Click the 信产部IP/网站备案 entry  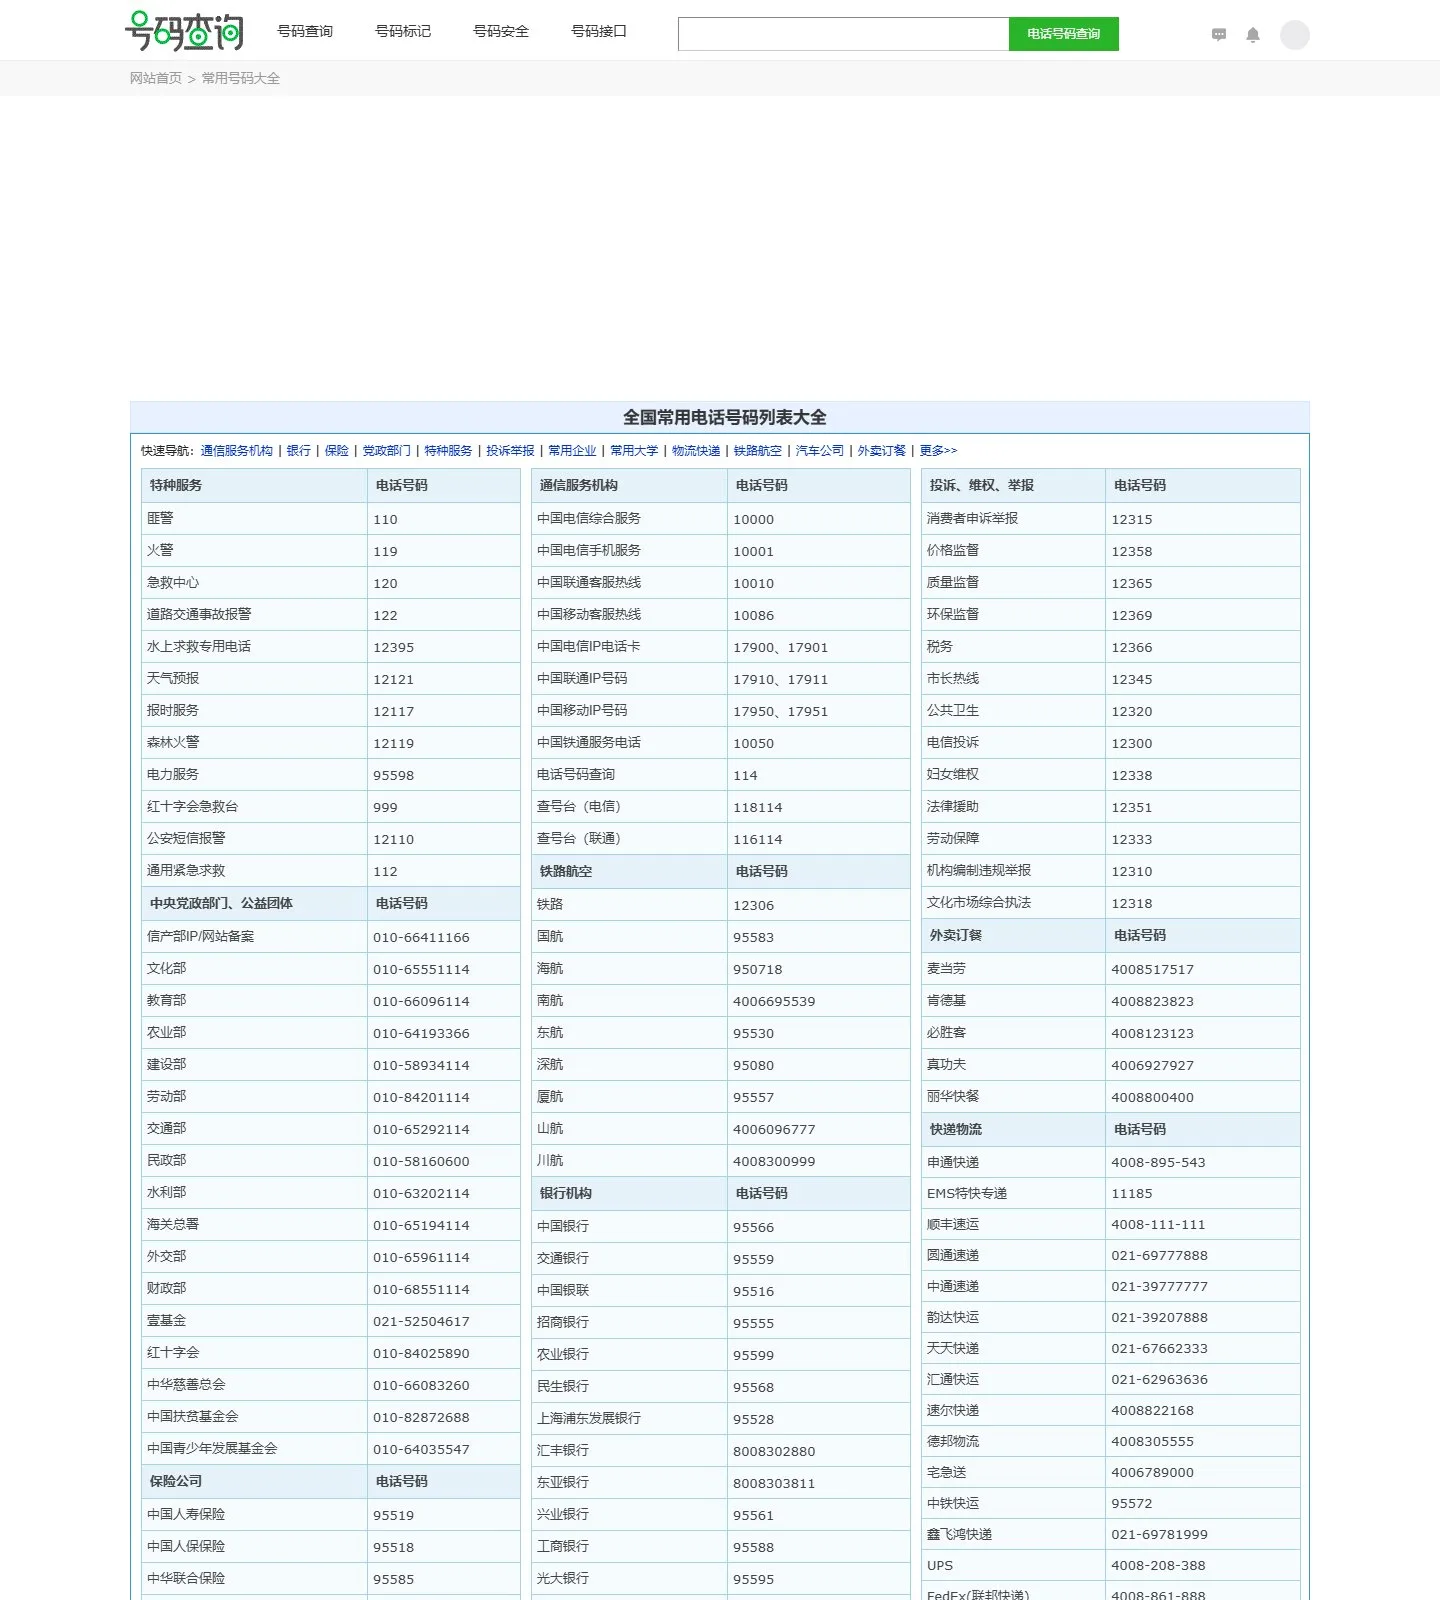click(201, 936)
